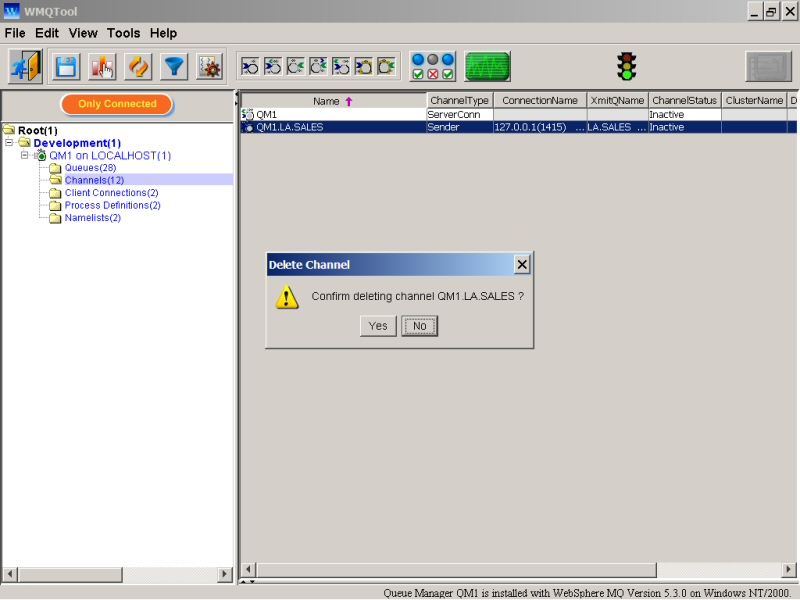Click the exit door icon

(x=25, y=66)
